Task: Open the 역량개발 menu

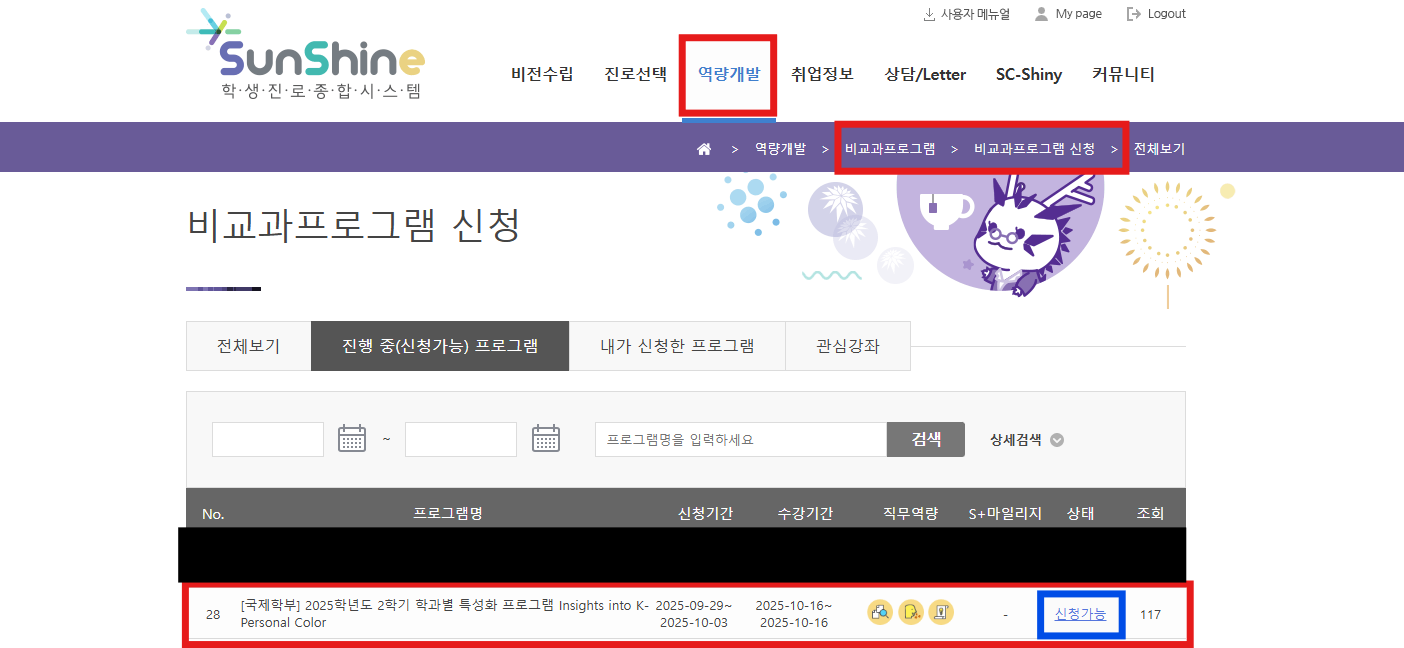Action: click(728, 74)
